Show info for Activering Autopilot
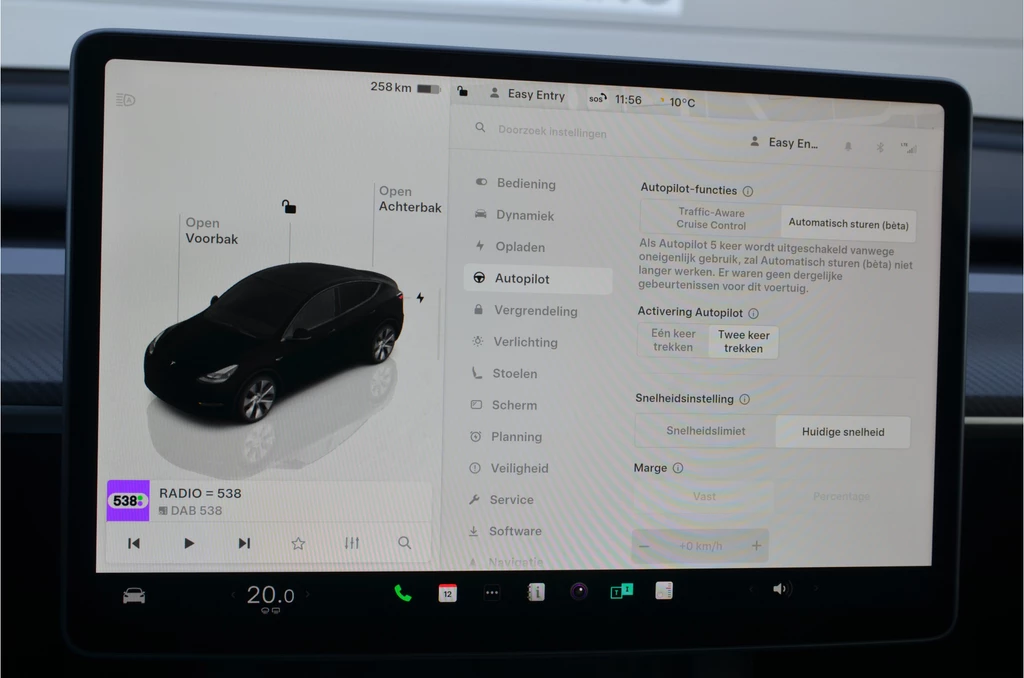Viewport: 1024px width, 678px height. [x=753, y=314]
